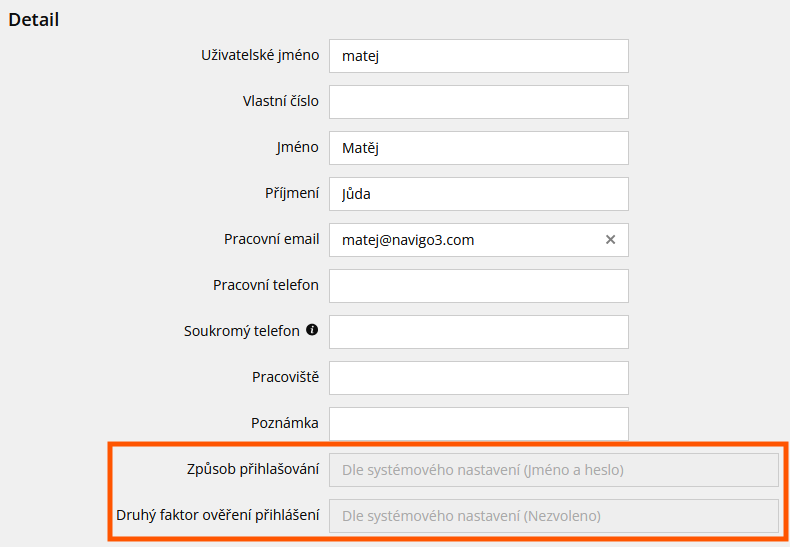
Task: Open the Způsob přihlašování dropdown
Action: point(554,470)
